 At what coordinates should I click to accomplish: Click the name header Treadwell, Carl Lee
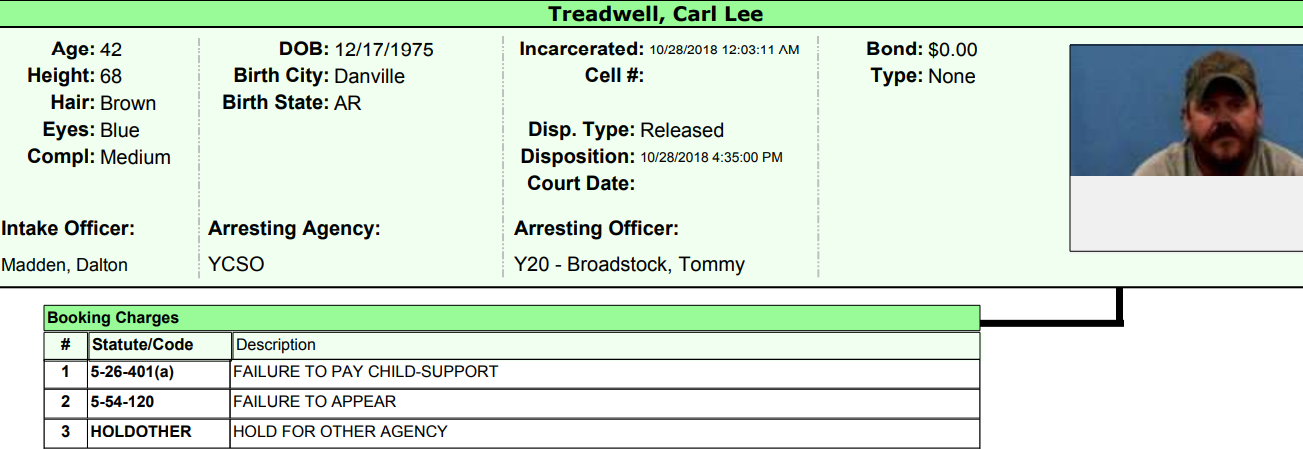(x=655, y=14)
